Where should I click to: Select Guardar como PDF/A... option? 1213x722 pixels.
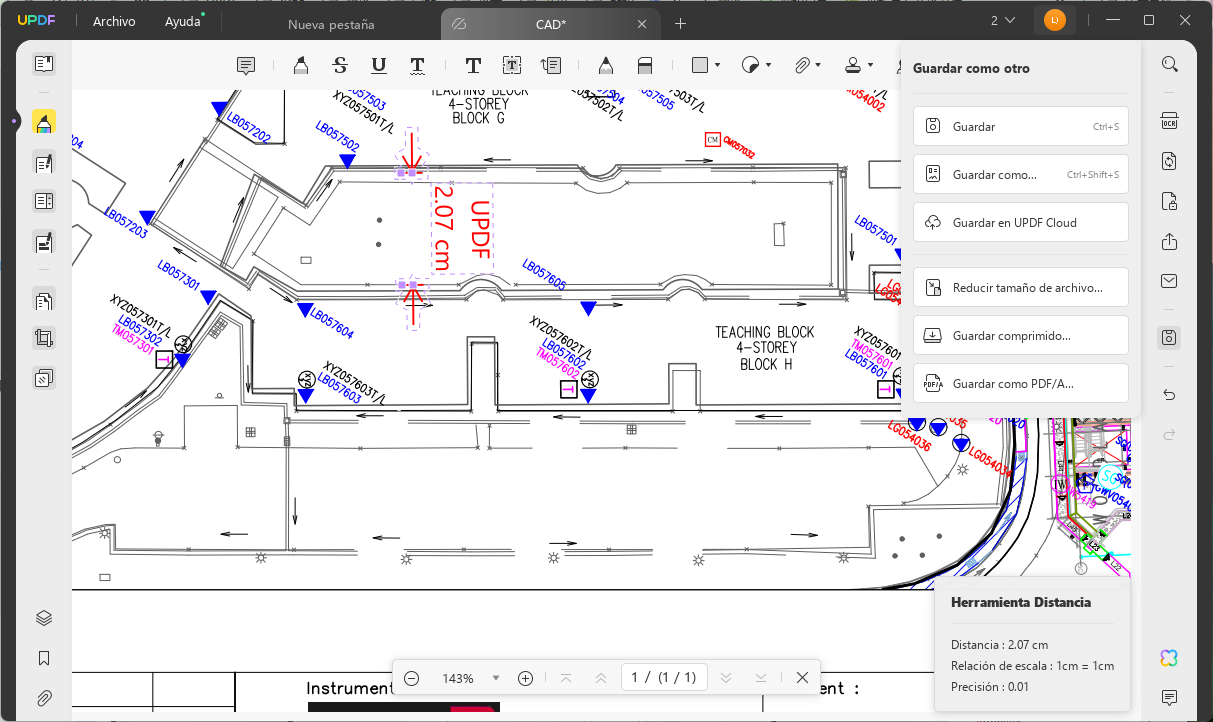pos(1021,384)
